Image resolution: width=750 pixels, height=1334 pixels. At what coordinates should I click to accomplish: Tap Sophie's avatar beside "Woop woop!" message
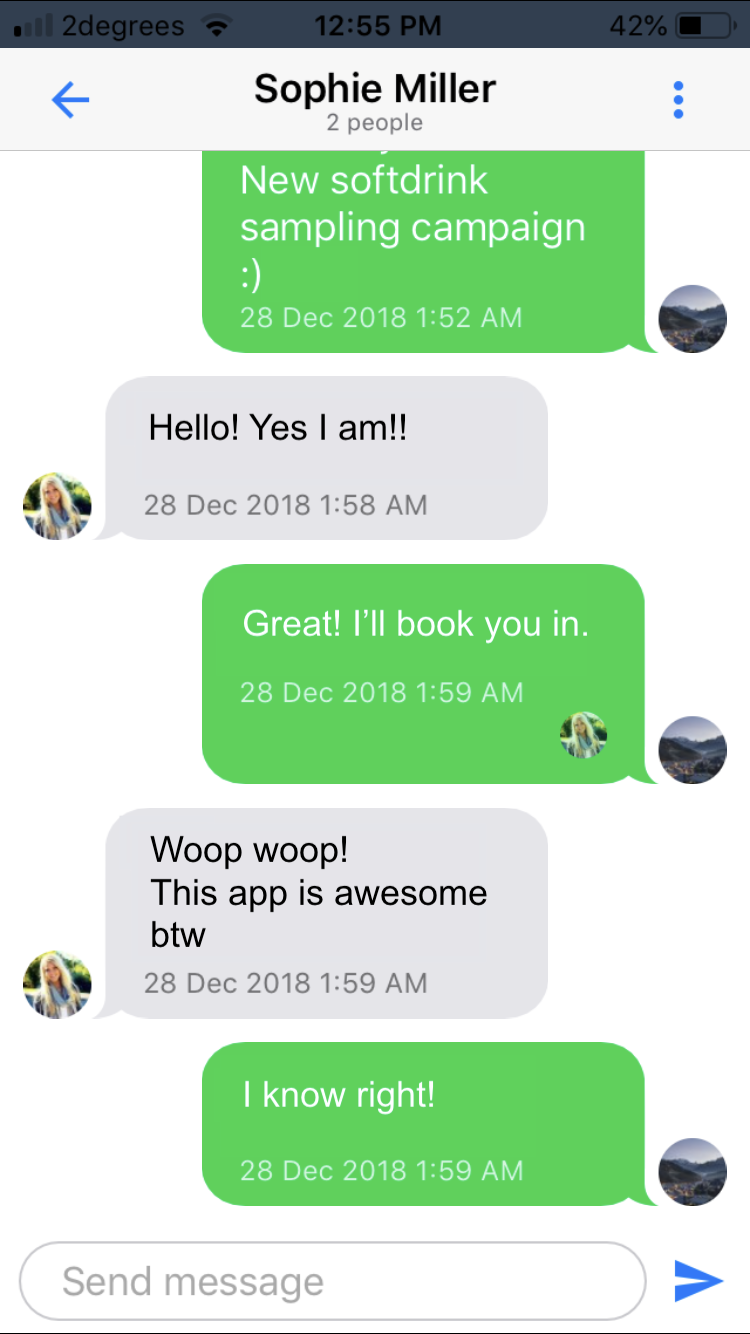[57, 985]
